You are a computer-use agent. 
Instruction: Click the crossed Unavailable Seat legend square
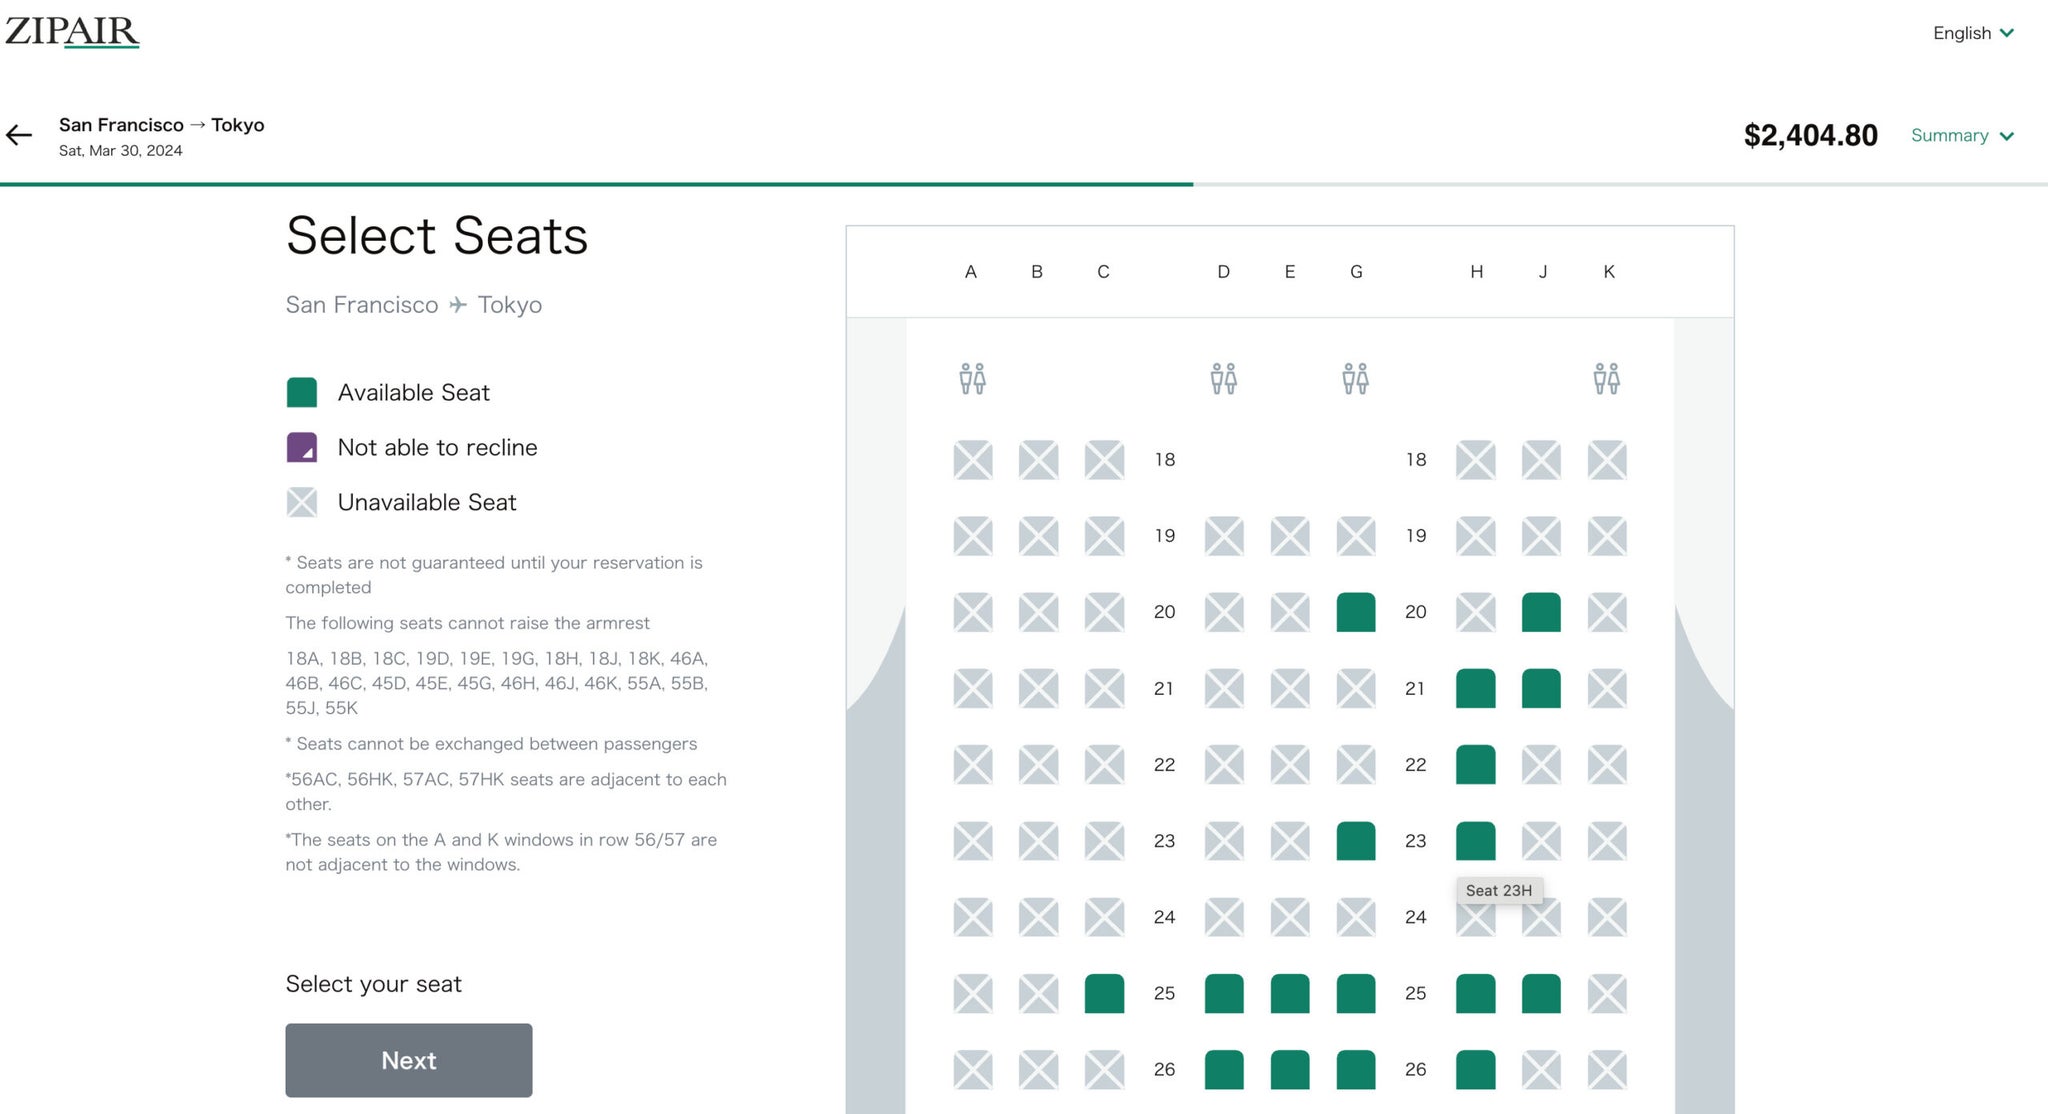pos(301,502)
